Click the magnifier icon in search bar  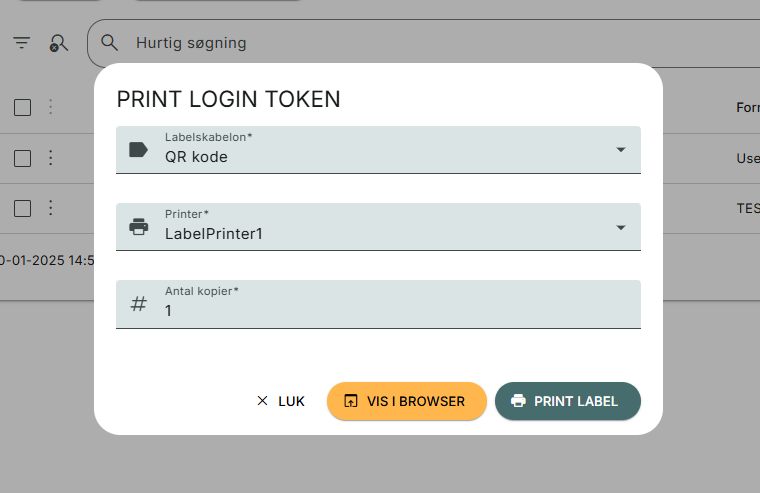click(x=110, y=43)
